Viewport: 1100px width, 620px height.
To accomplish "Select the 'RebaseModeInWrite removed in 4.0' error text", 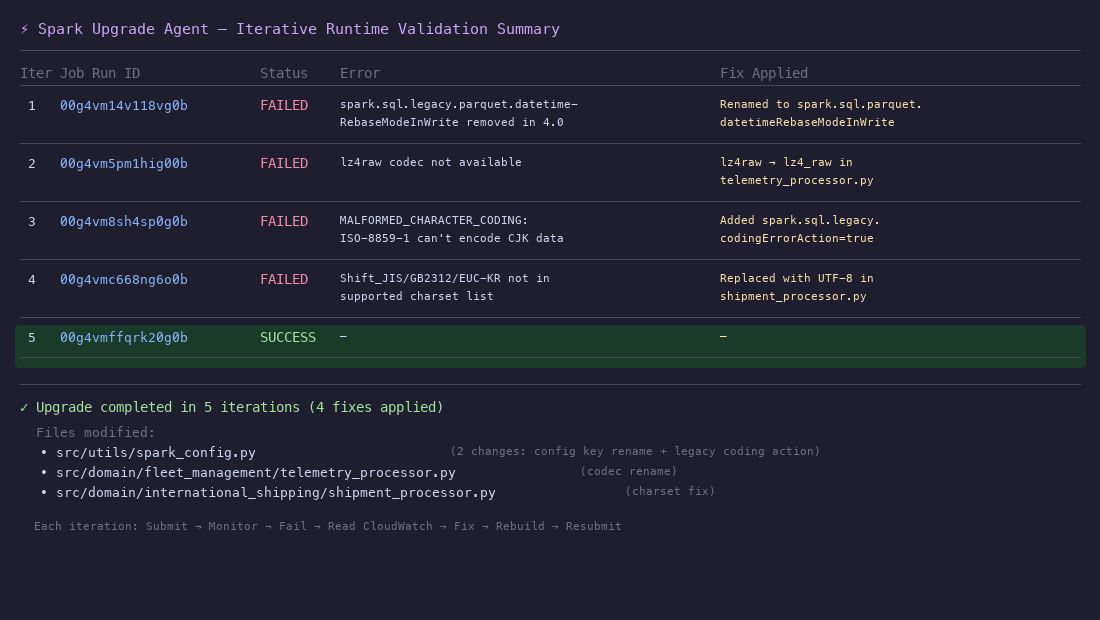I will coord(452,123).
